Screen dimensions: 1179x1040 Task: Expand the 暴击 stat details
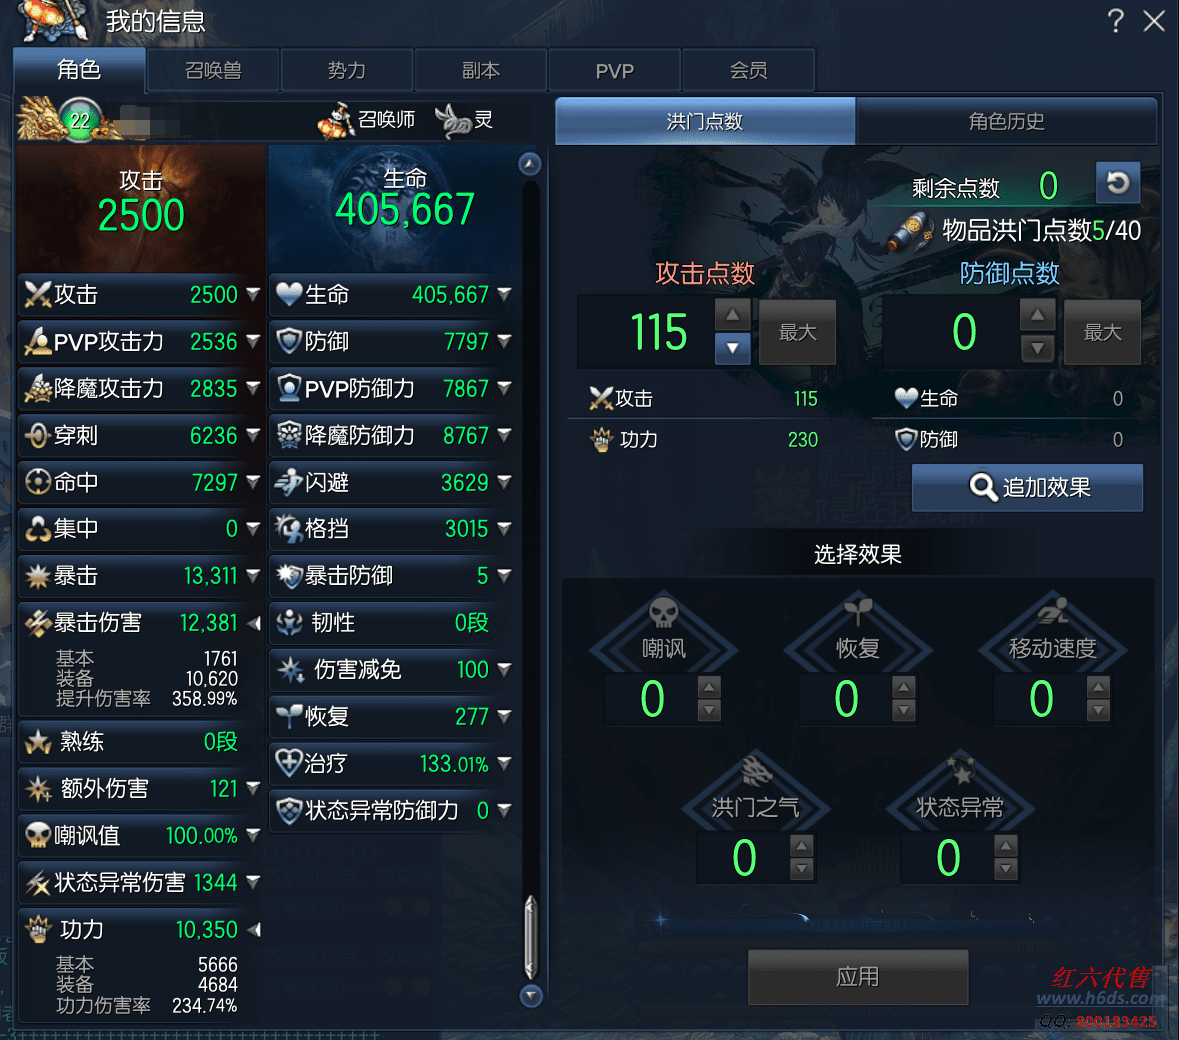253,576
